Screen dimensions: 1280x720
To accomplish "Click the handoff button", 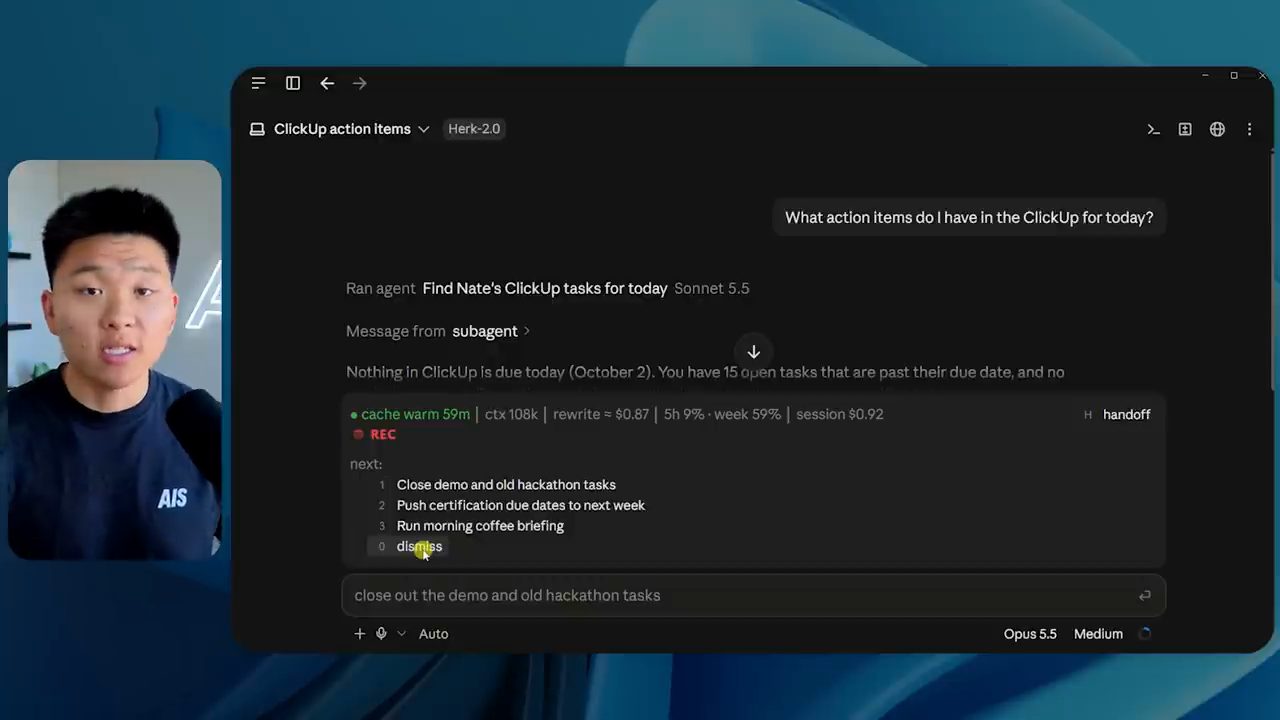I will point(1126,415).
